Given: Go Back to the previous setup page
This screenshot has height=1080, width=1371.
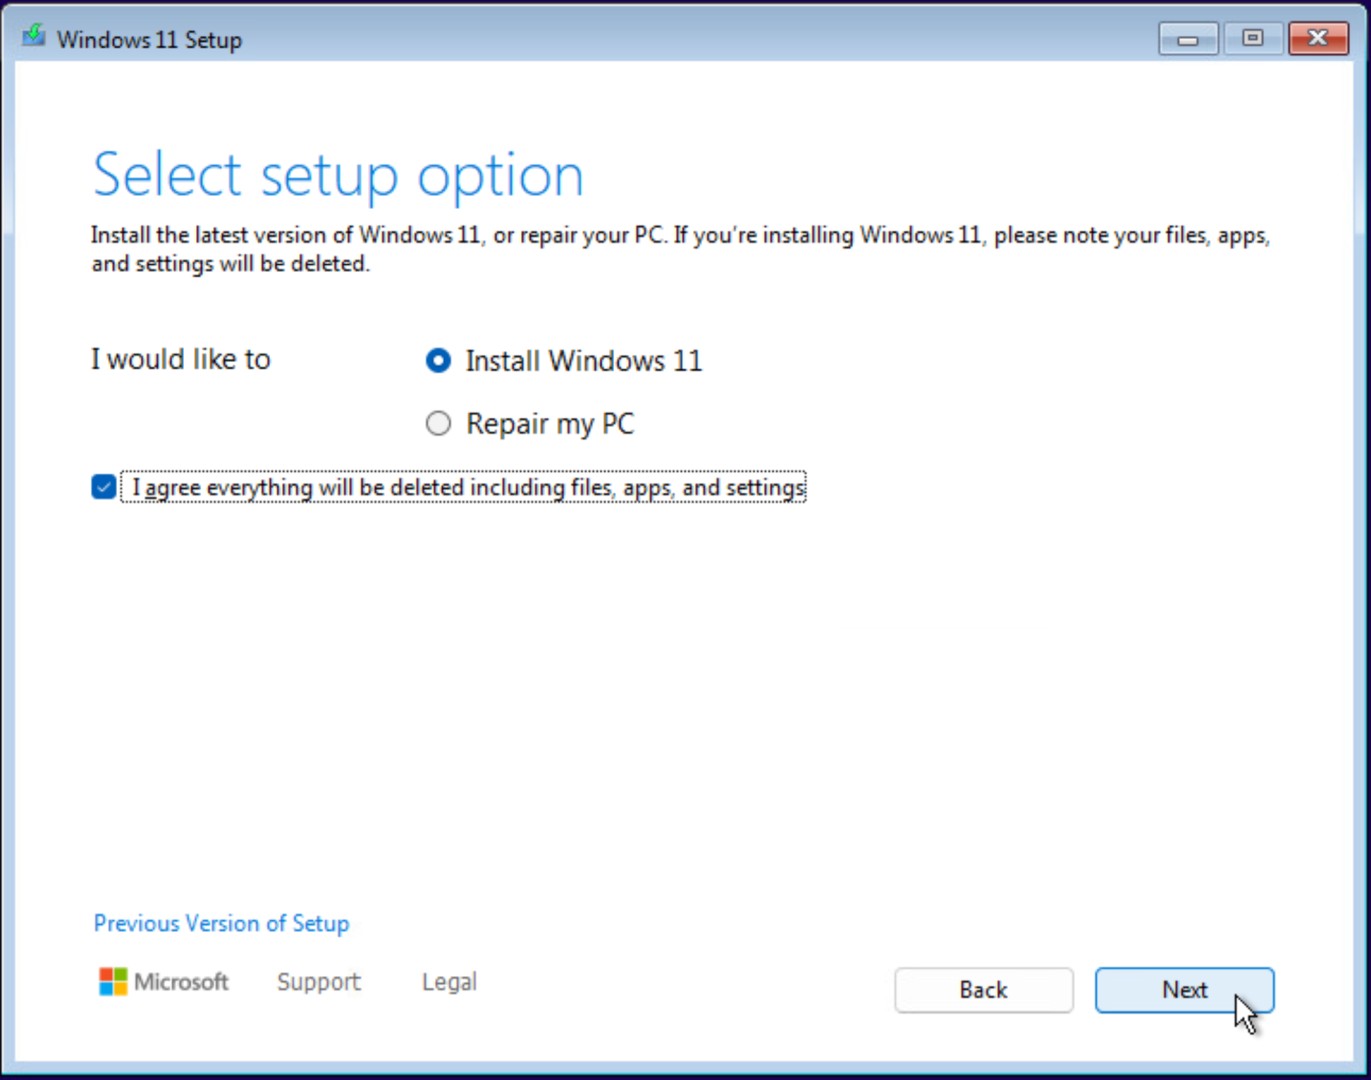Looking at the screenshot, I should 984,990.
